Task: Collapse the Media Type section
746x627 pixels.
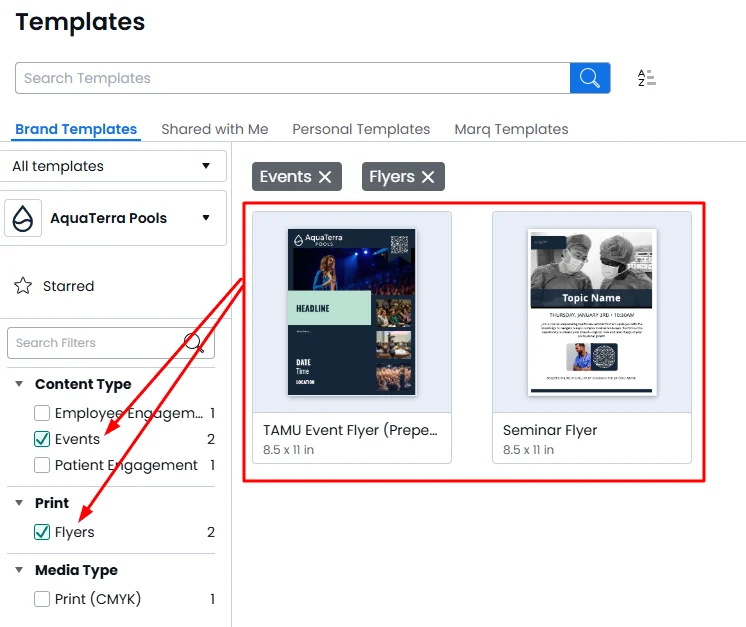Action: coord(20,570)
